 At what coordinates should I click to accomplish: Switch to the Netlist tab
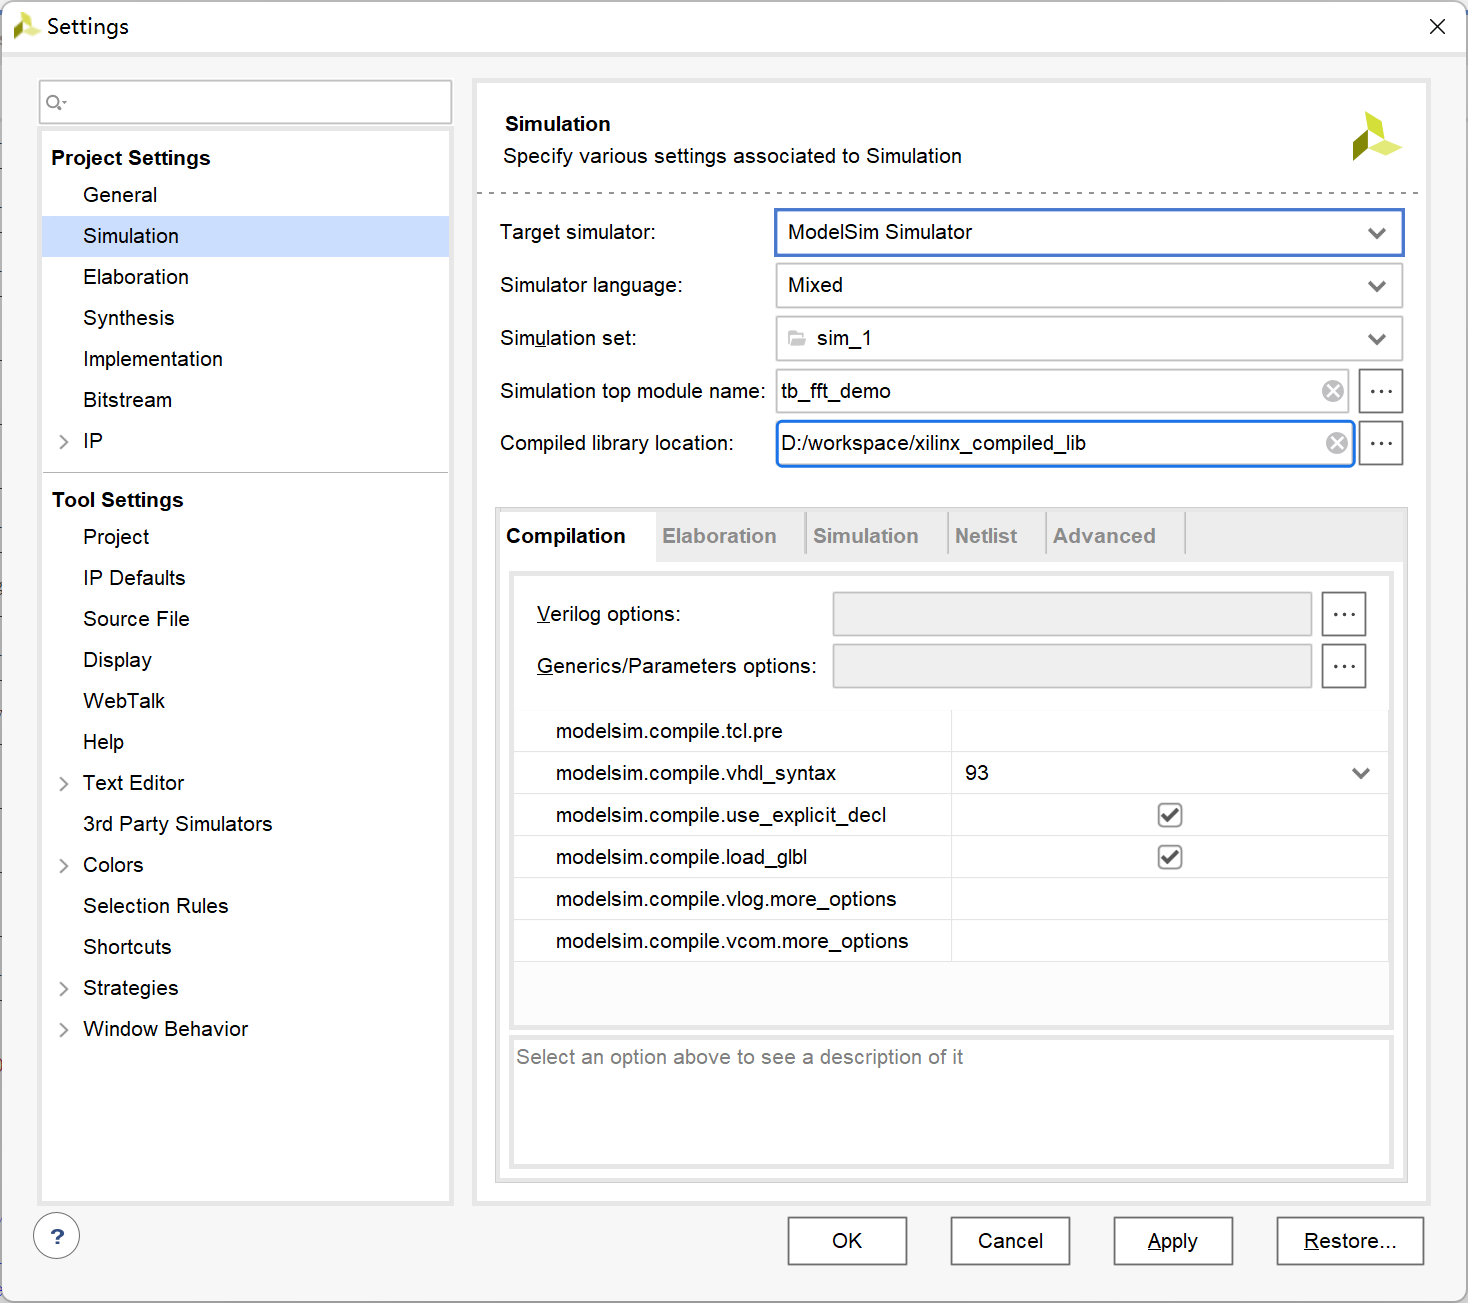tap(996, 536)
